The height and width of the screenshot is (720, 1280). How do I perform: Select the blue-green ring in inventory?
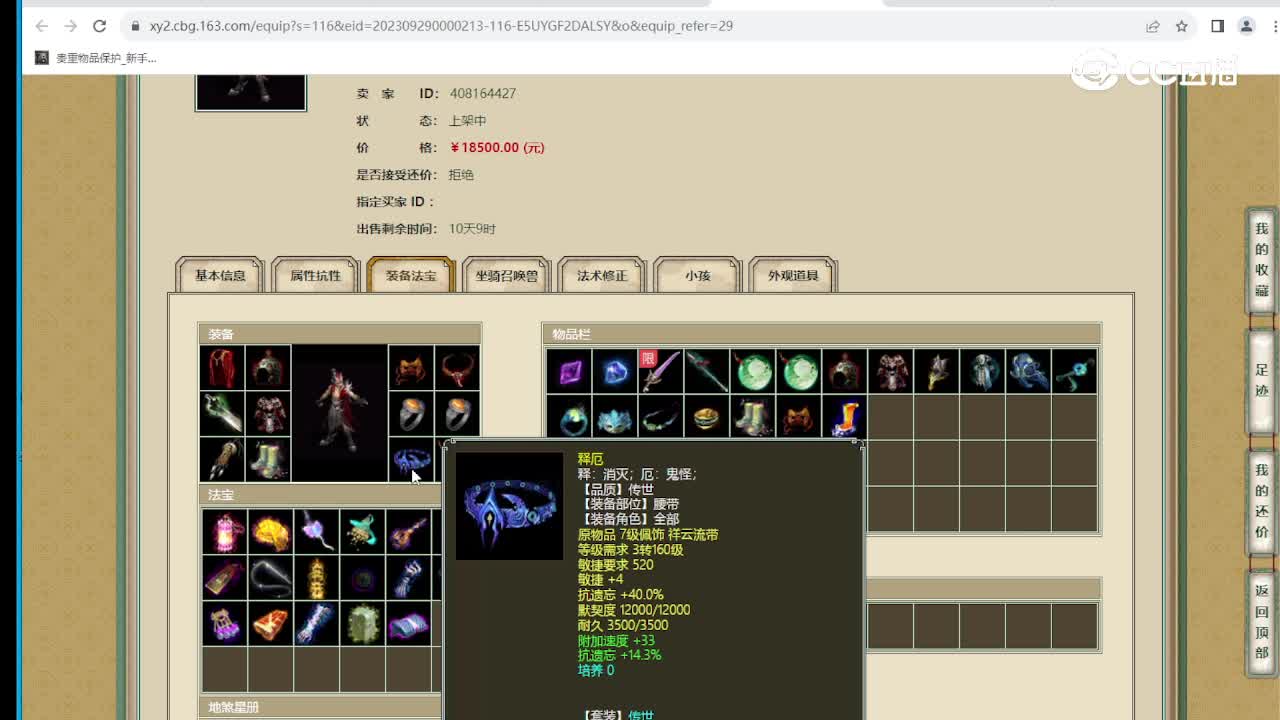click(569, 417)
